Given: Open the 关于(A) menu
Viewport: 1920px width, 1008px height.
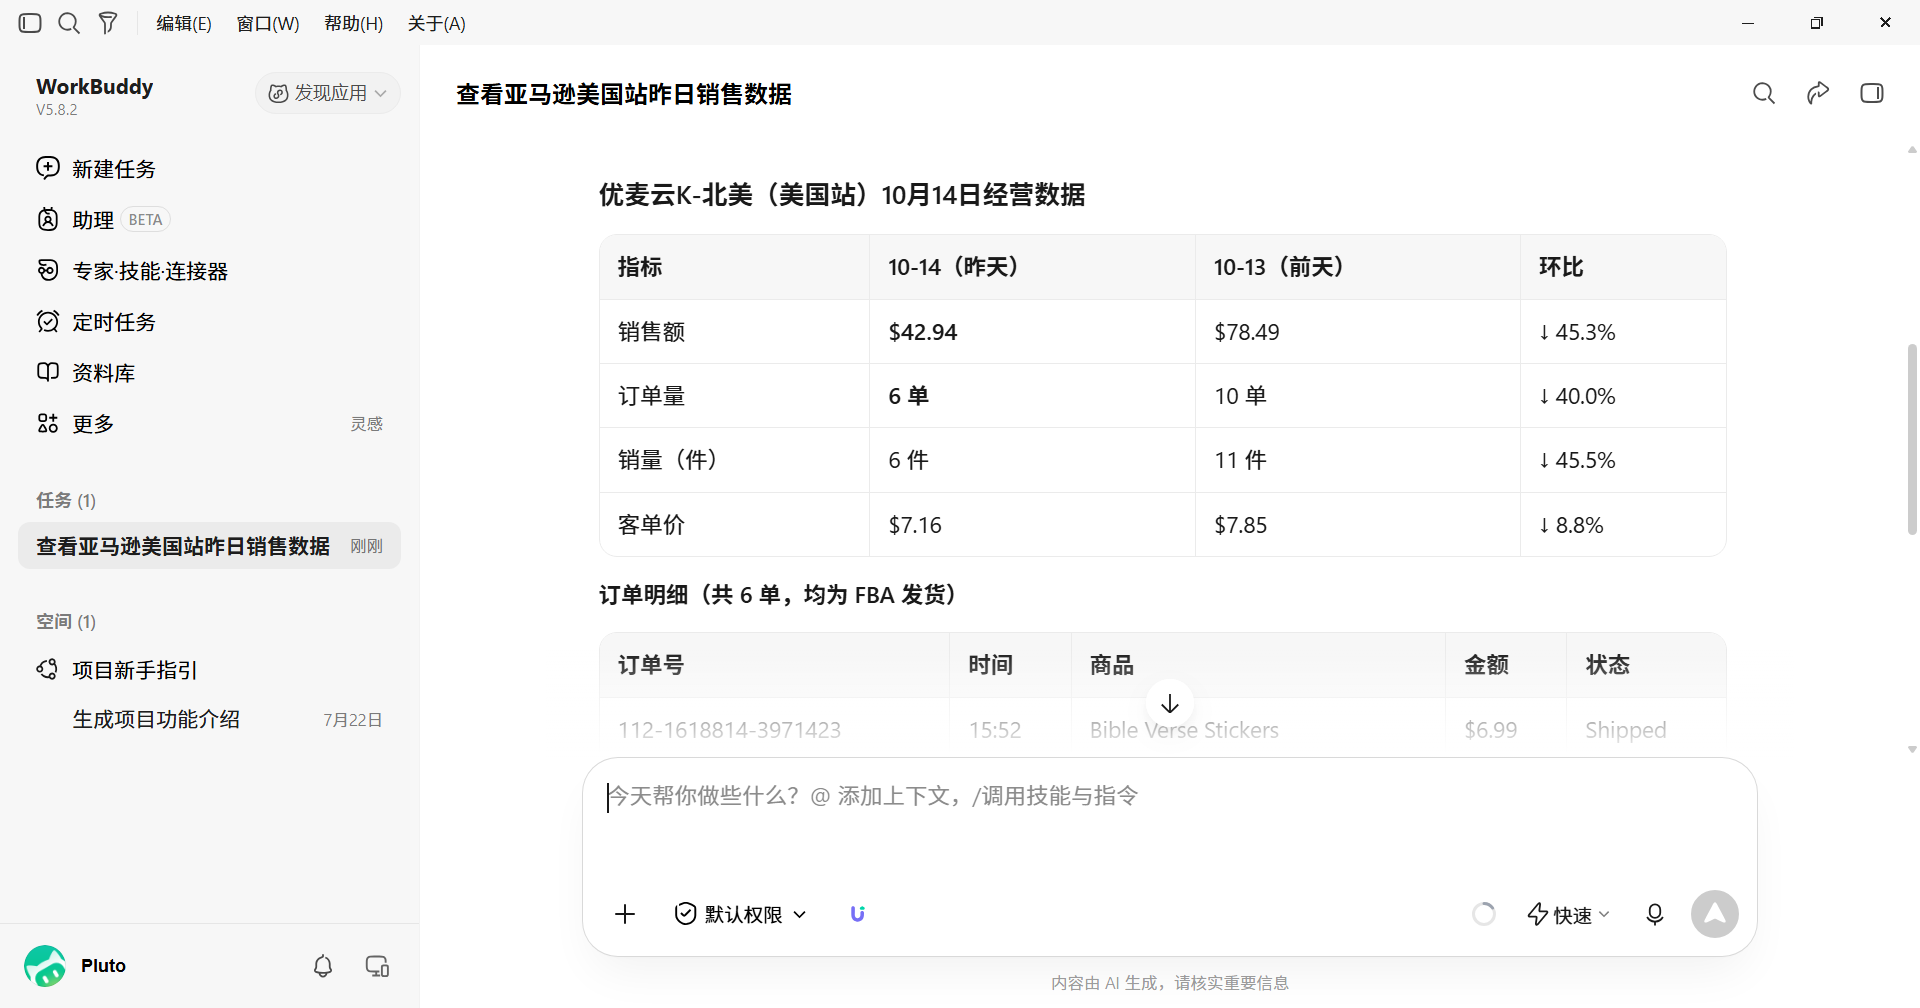Looking at the screenshot, I should tap(436, 23).
